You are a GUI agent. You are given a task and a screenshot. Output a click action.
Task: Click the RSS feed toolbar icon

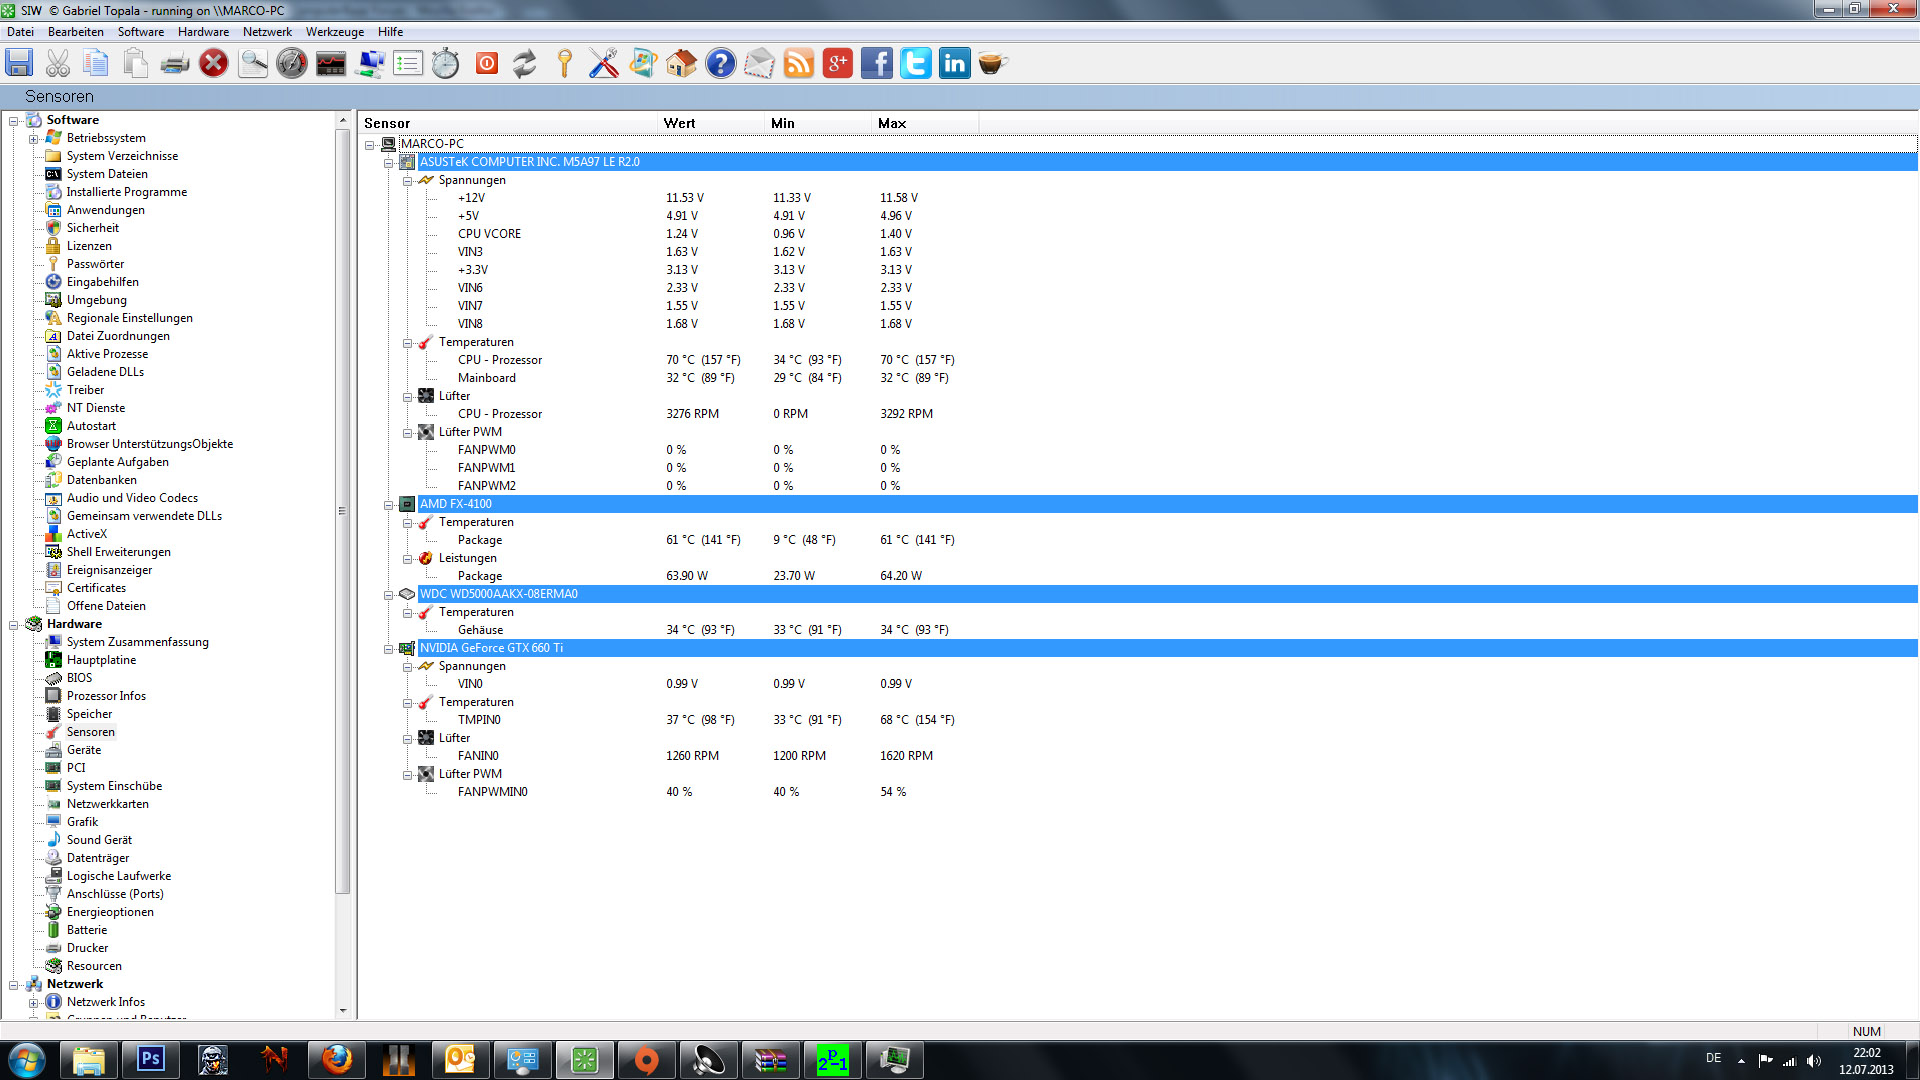pos(799,64)
